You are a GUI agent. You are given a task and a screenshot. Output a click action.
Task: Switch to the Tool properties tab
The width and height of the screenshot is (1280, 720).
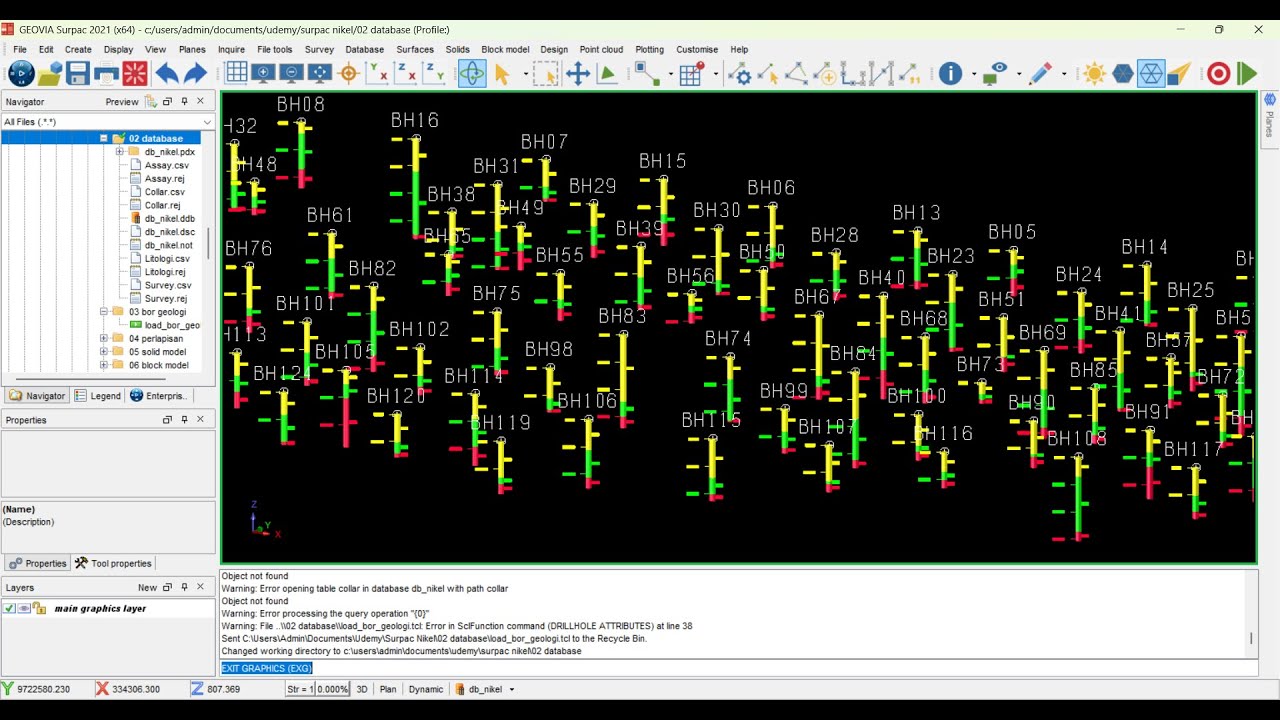(113, 563)
